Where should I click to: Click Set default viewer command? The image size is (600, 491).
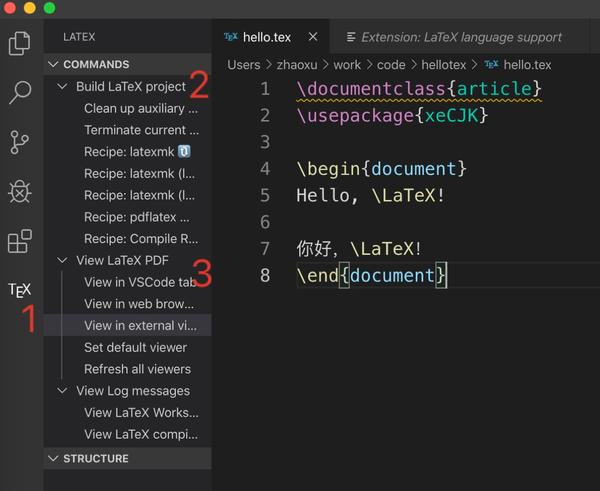point(135,347)
